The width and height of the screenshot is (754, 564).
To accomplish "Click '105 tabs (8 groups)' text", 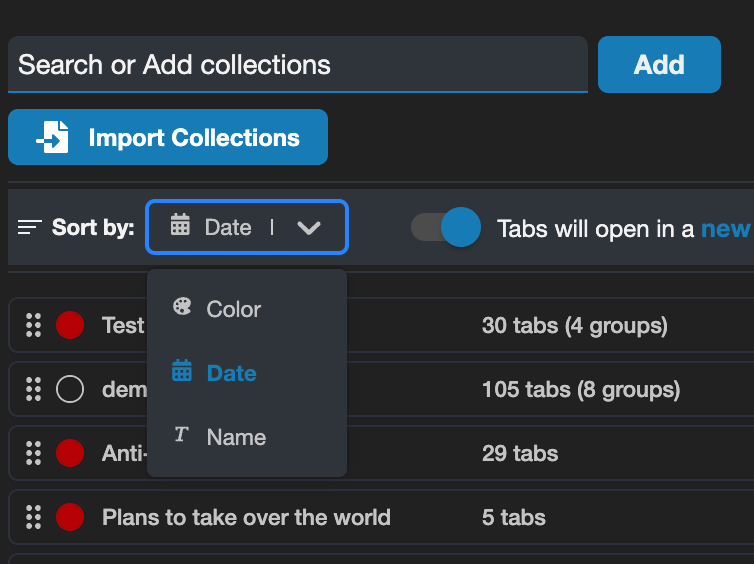I will (581, 389).
